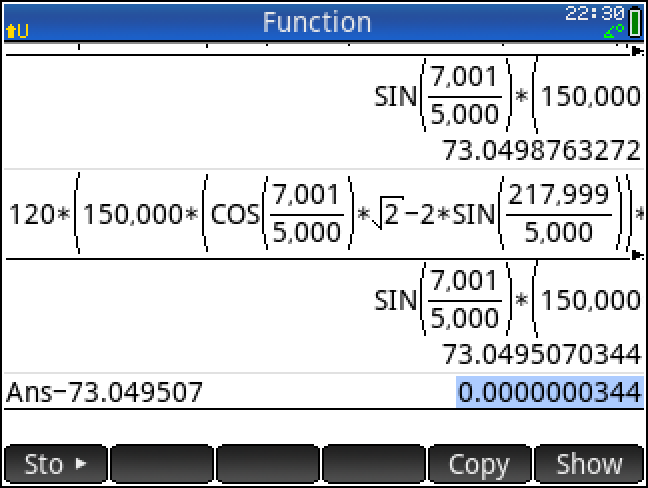The width and height of the screenshot is (648, 488).
Task: Tap the highlighted 0.0000000344 result
Action: pos(548,392)
